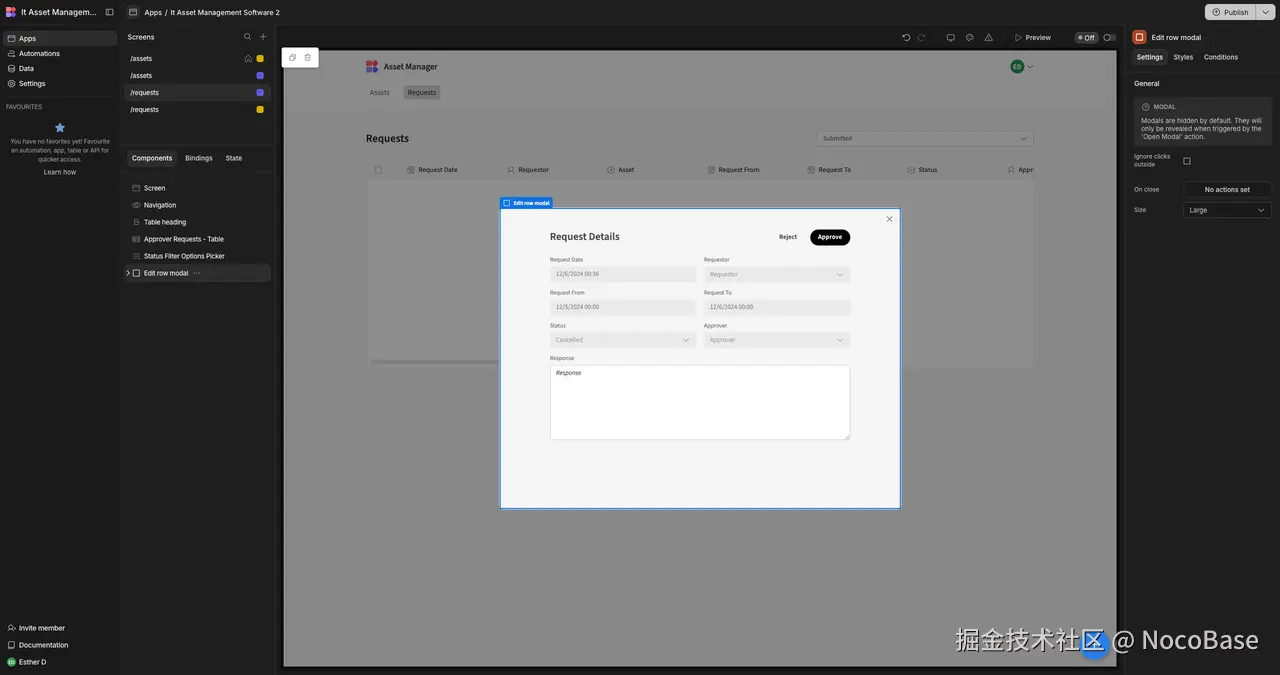Click the app window icon before the Apps breadcrumb
1280x675 pixels.
[133, 12]
